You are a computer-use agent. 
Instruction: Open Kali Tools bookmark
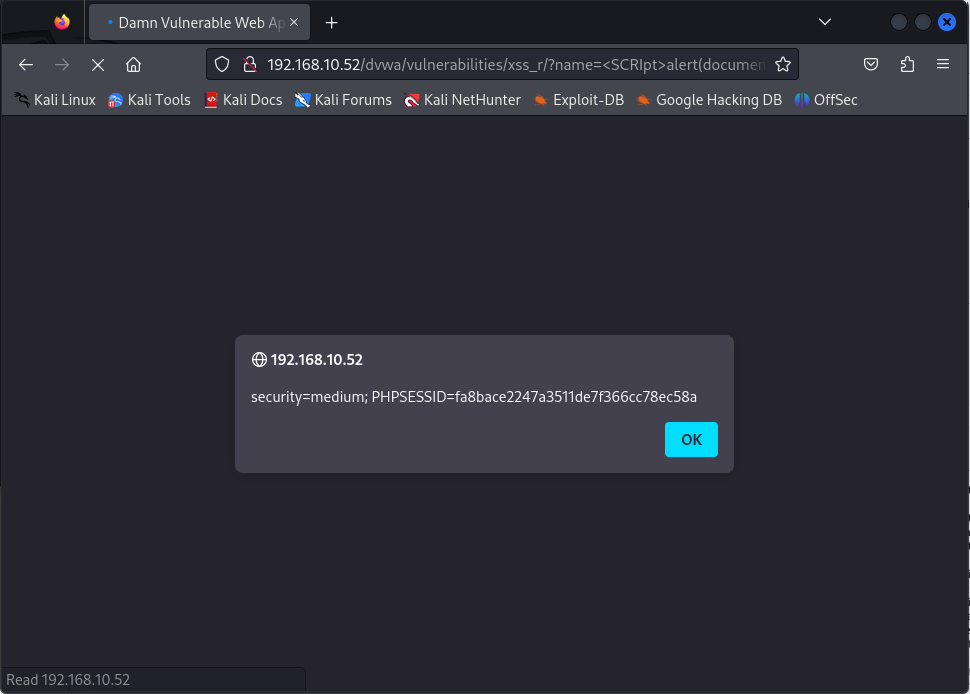[x=149, y=100]
